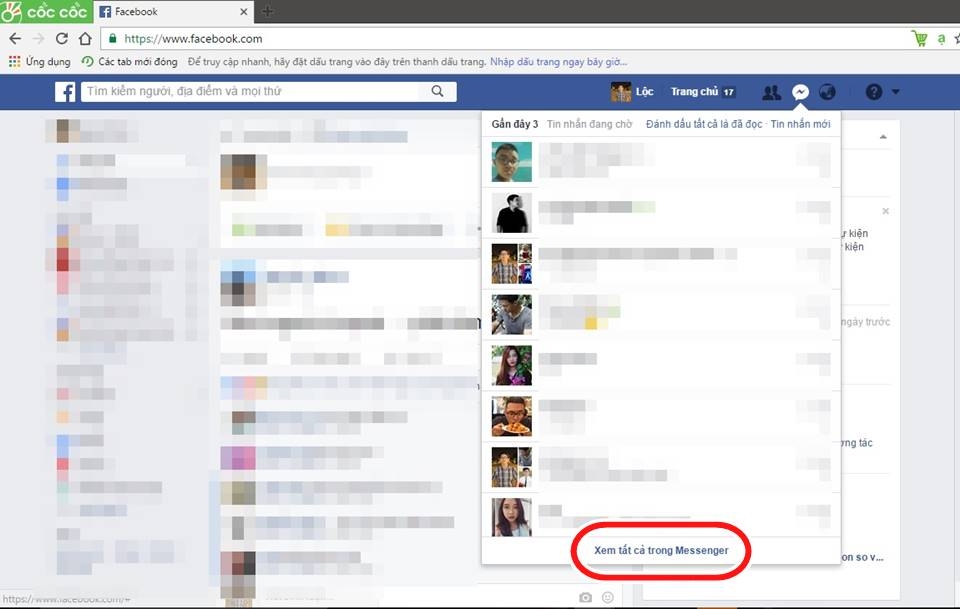This screenshot has width=960, height=609.
Task: Click the address bar URL field
Action: (x=502, y=39)
